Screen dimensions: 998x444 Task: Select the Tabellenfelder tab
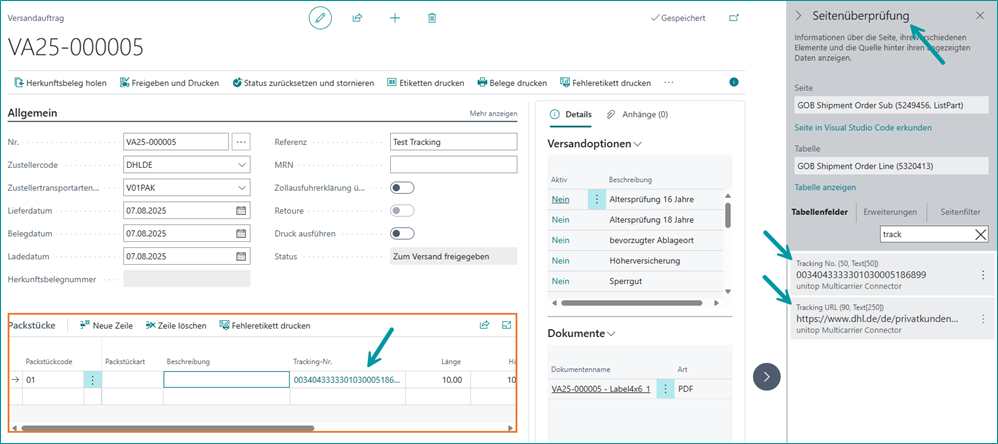[819, 212]
